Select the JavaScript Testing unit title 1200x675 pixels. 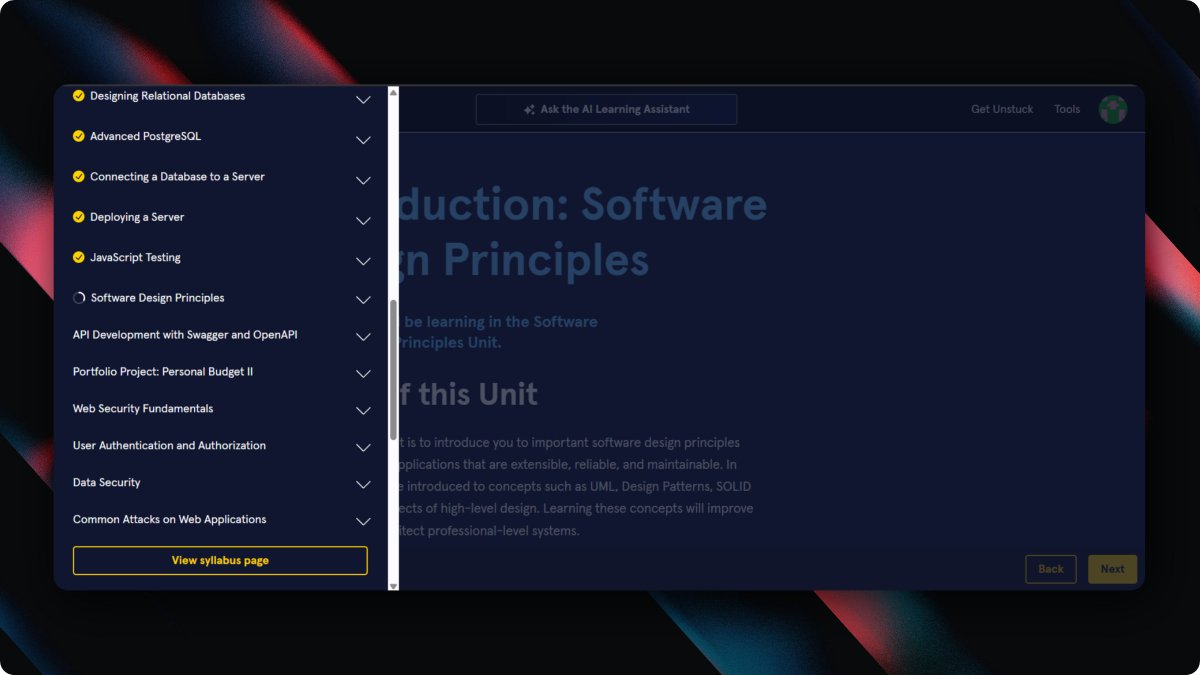click(x=135, y=257)
